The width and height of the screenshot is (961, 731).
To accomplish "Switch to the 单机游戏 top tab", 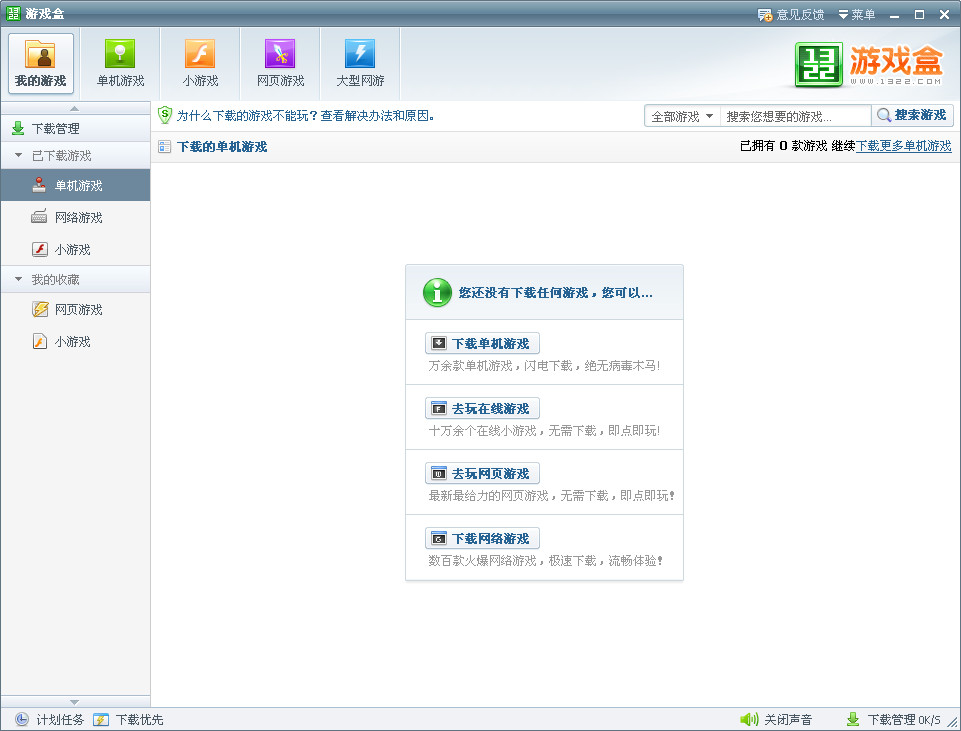I will pos(121,63).
